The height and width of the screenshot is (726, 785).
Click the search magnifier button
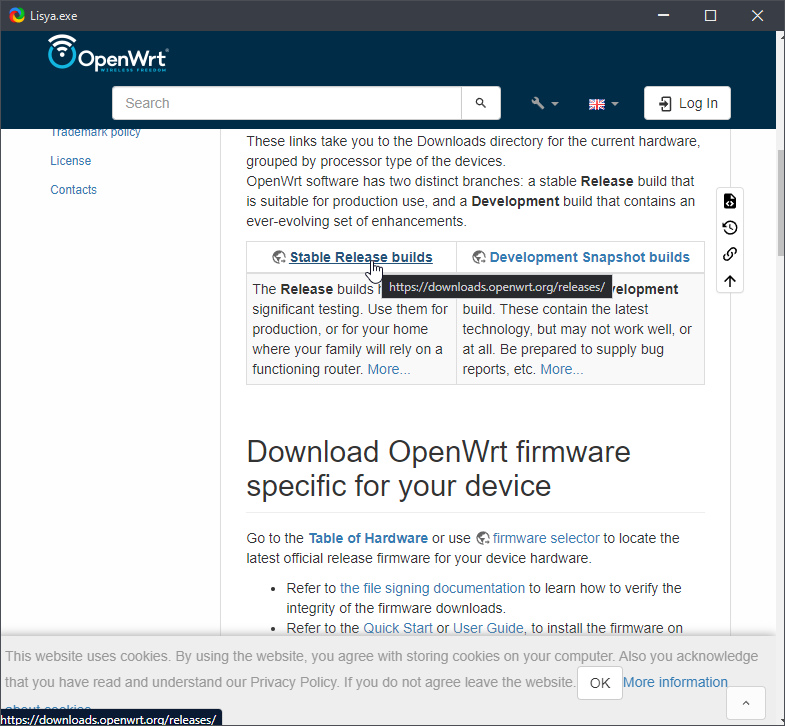click(481, 103)
